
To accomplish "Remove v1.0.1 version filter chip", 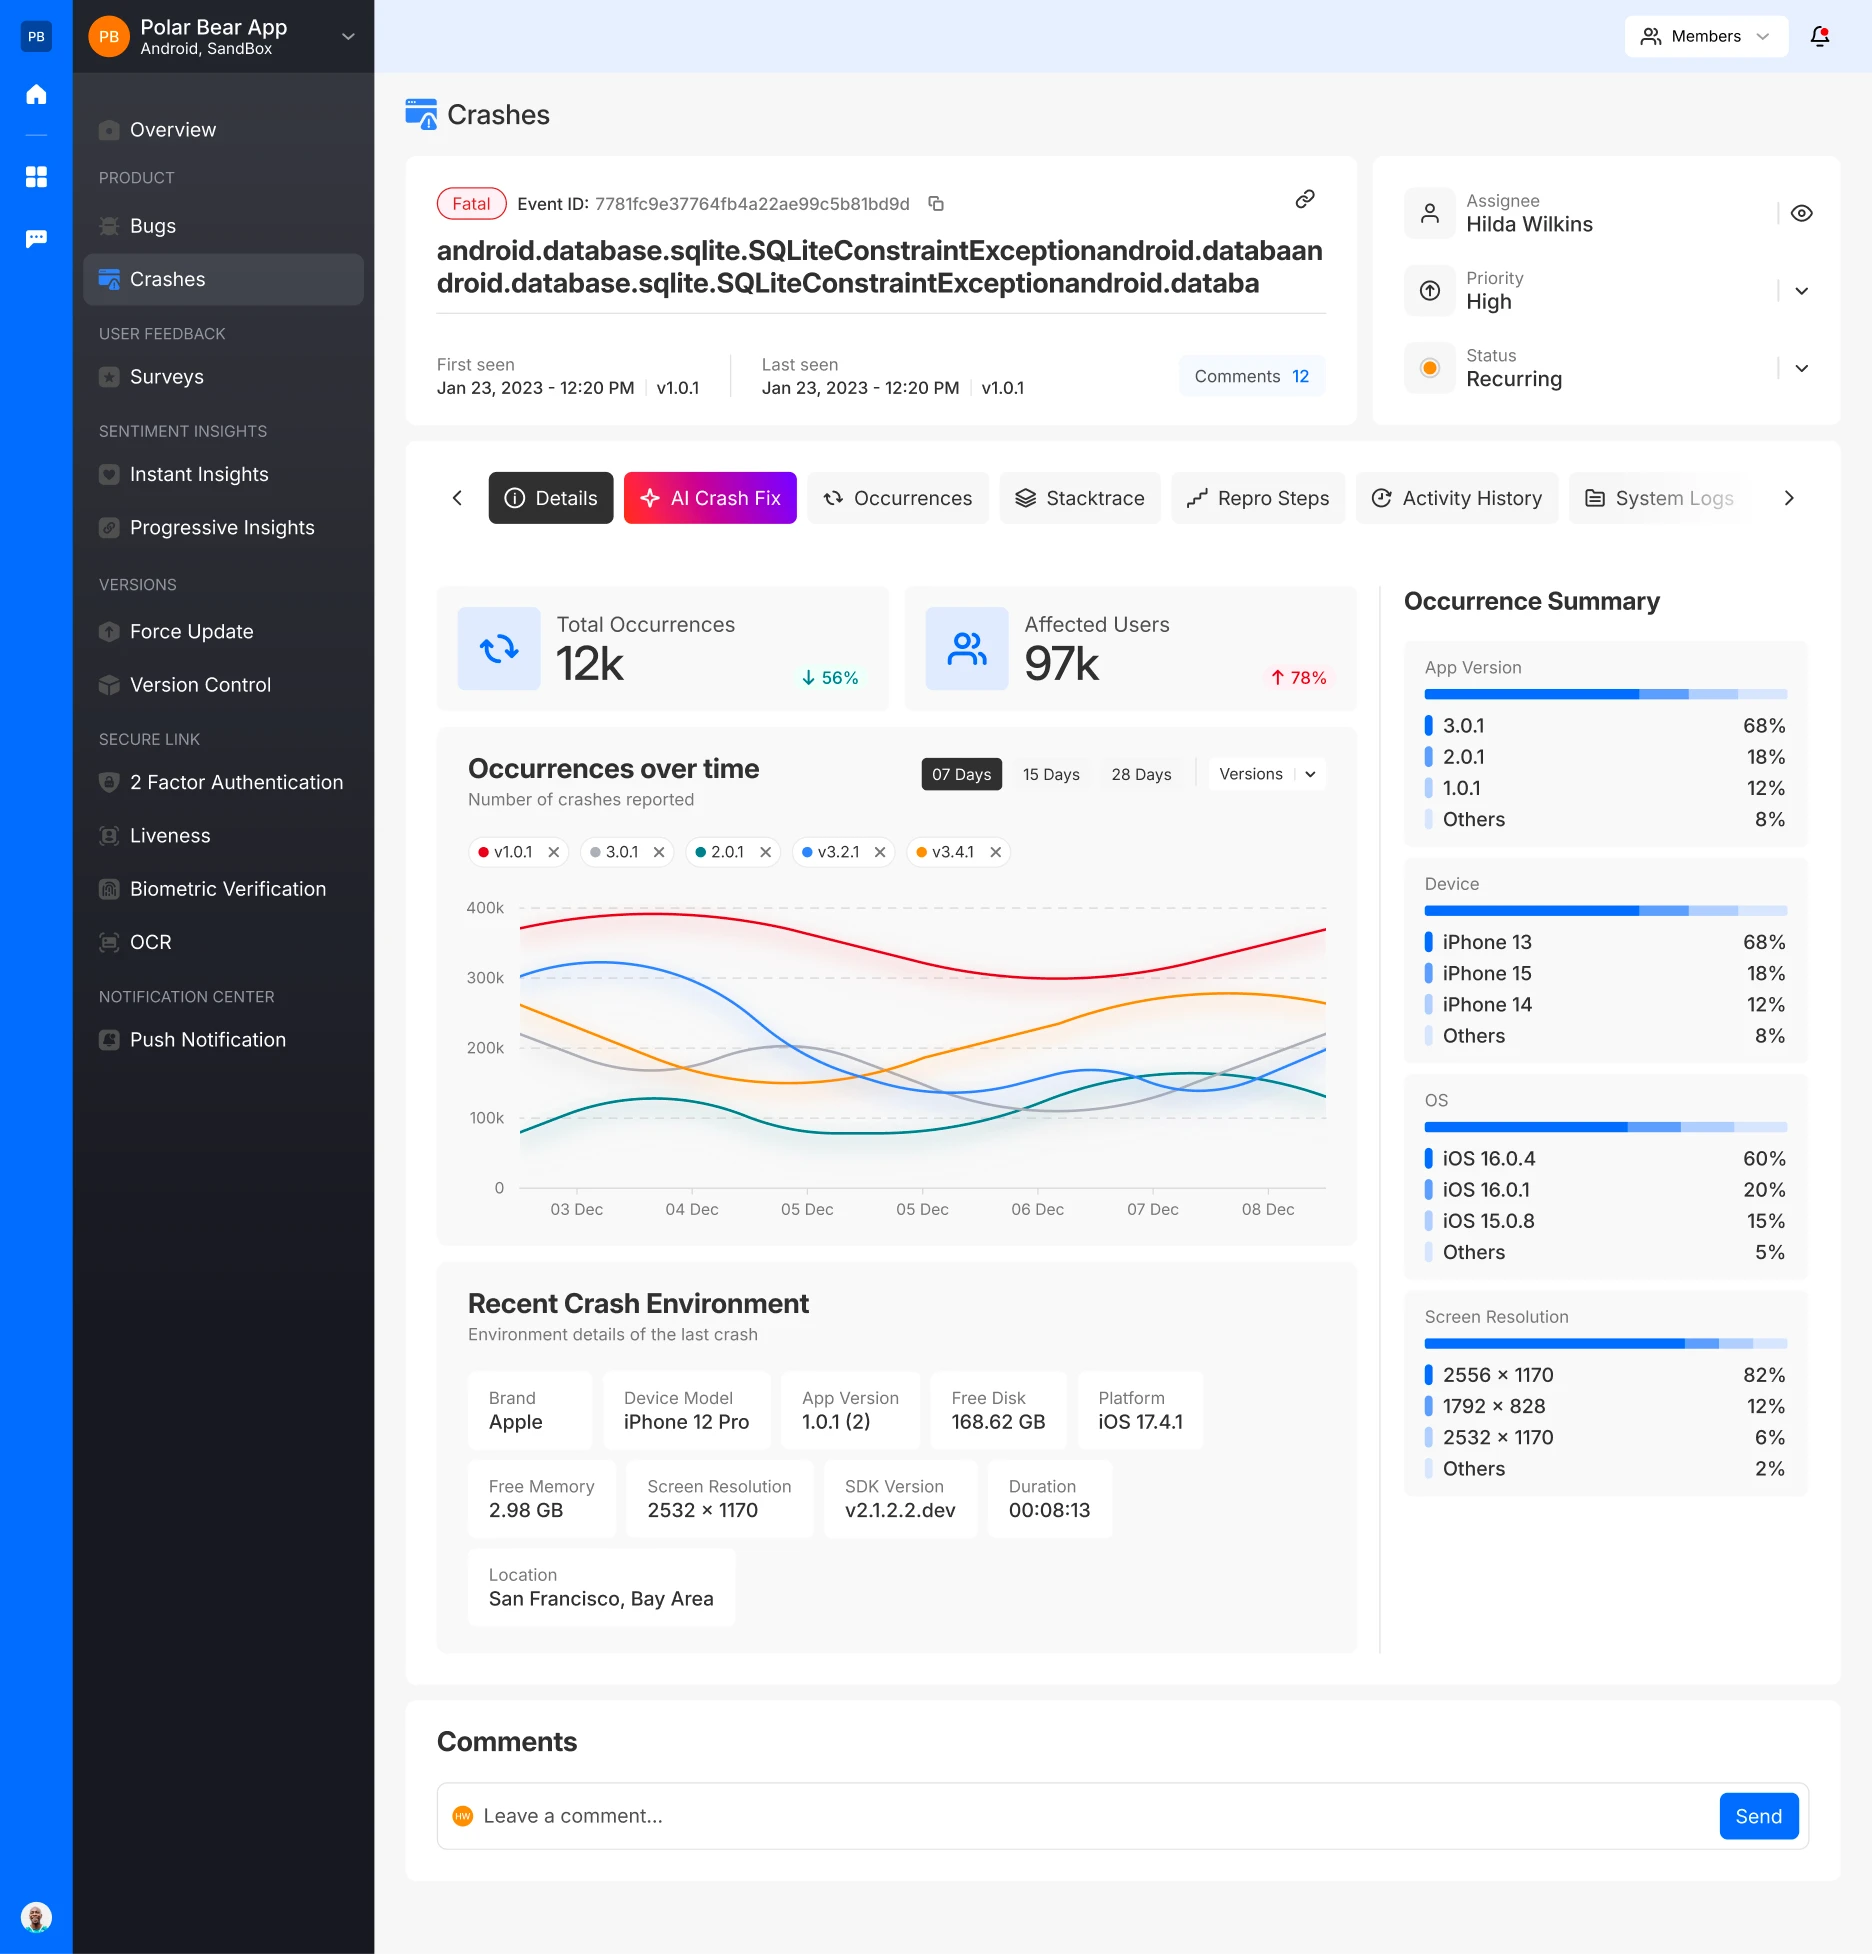I will point(554,852).
